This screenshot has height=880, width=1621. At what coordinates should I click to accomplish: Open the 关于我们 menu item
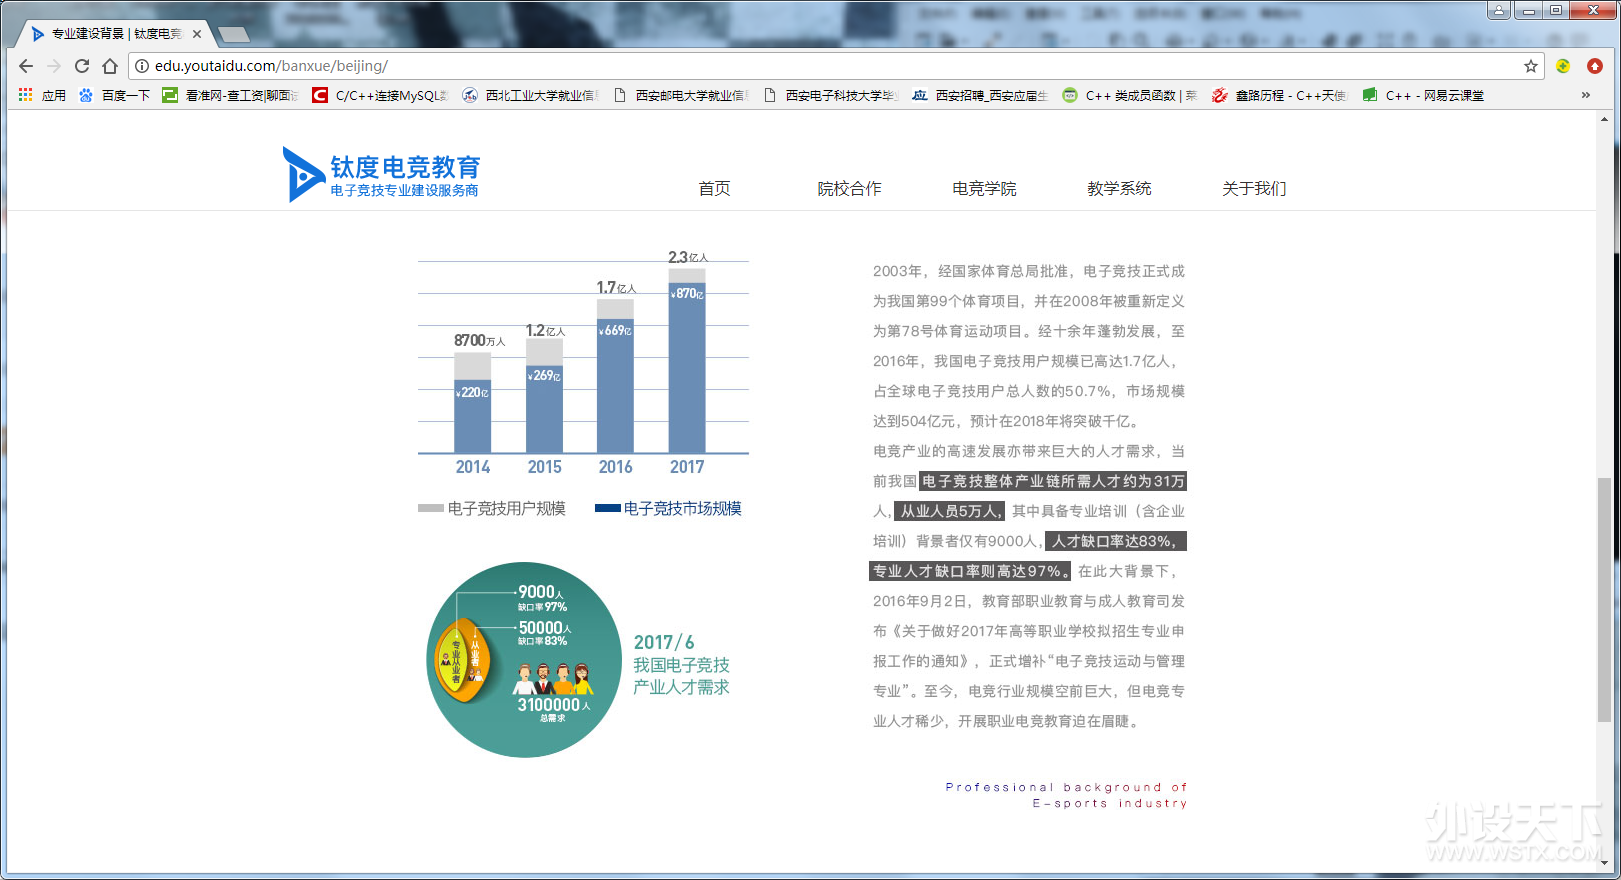[1254, 189]
